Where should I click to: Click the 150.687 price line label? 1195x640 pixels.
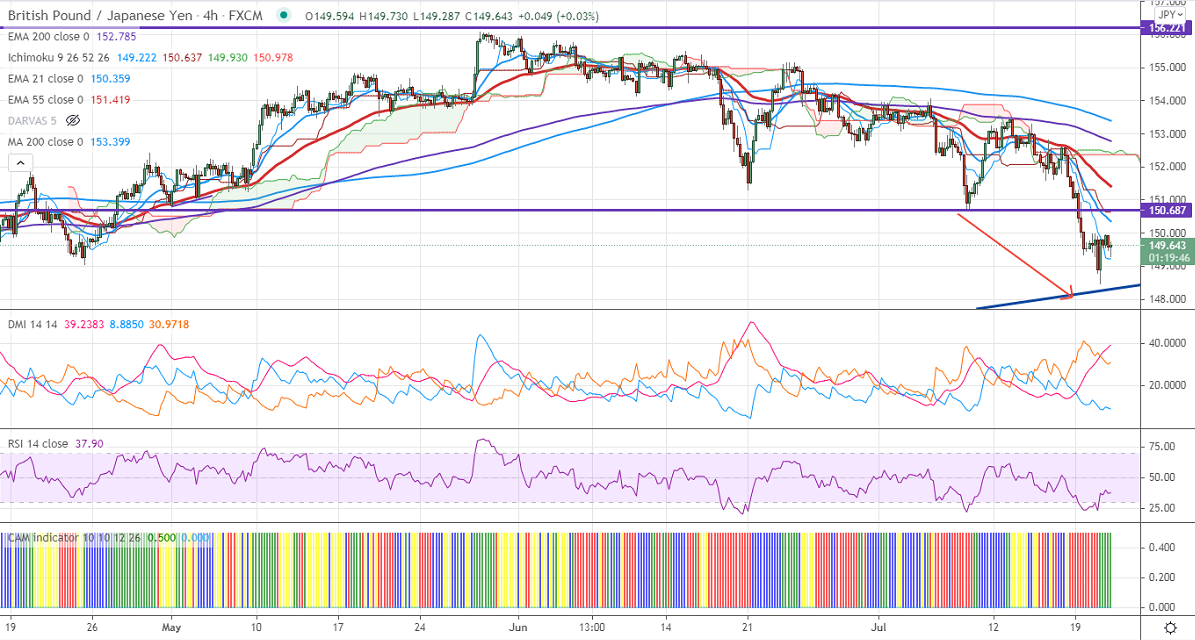(x=1167, y=210)
